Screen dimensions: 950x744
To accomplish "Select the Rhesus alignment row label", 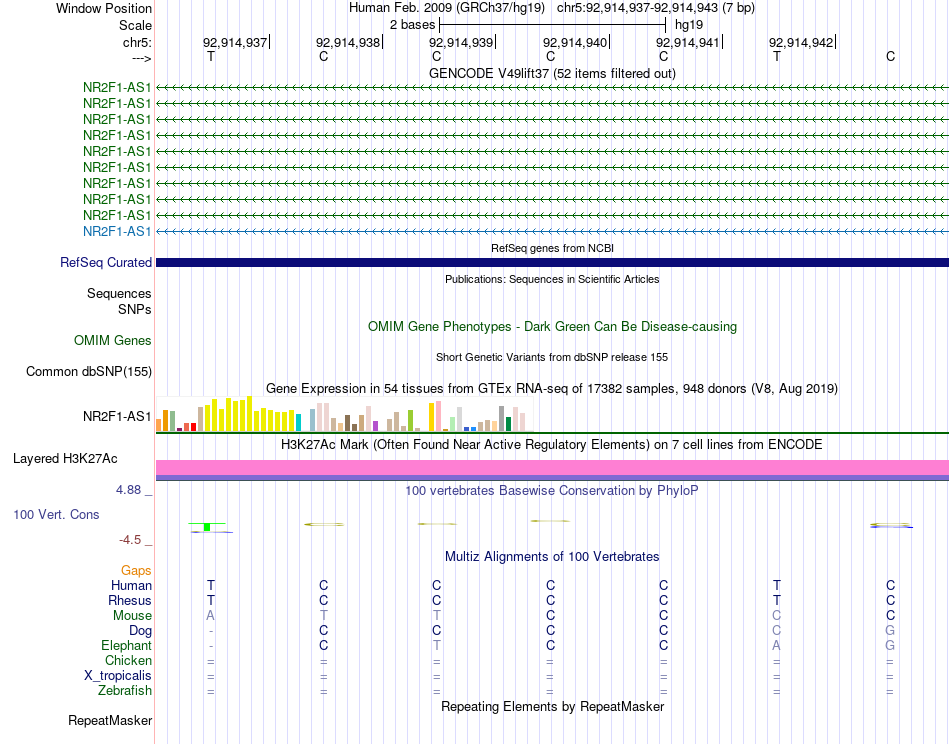I will click(x=130, y=600).
